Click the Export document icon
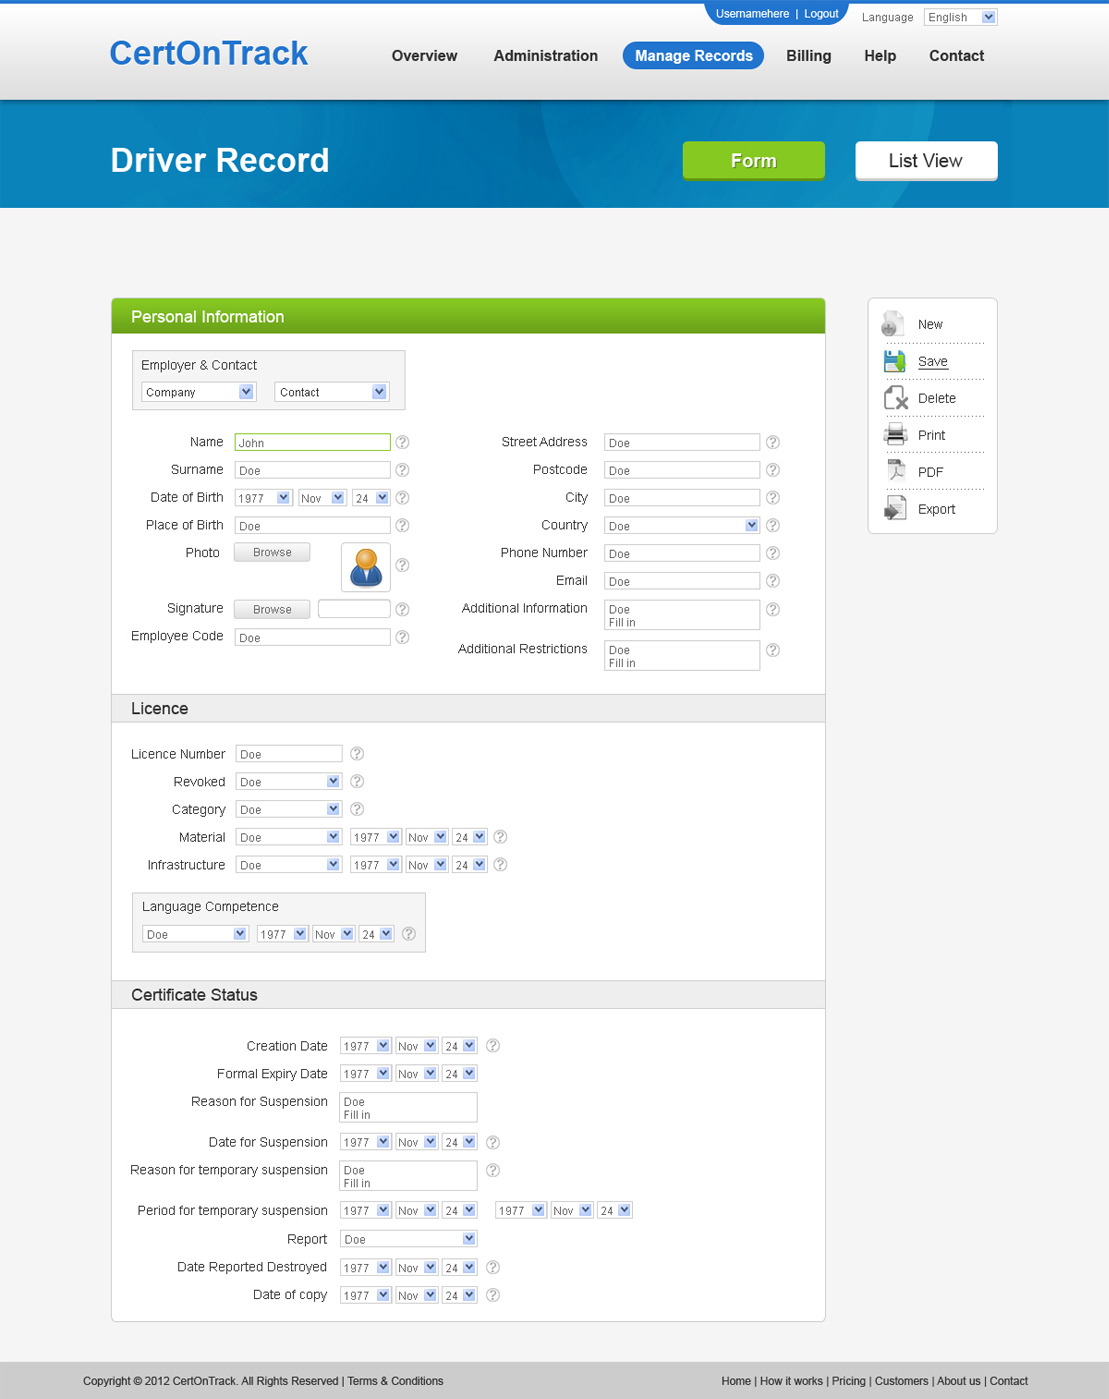 pos(895,508)
